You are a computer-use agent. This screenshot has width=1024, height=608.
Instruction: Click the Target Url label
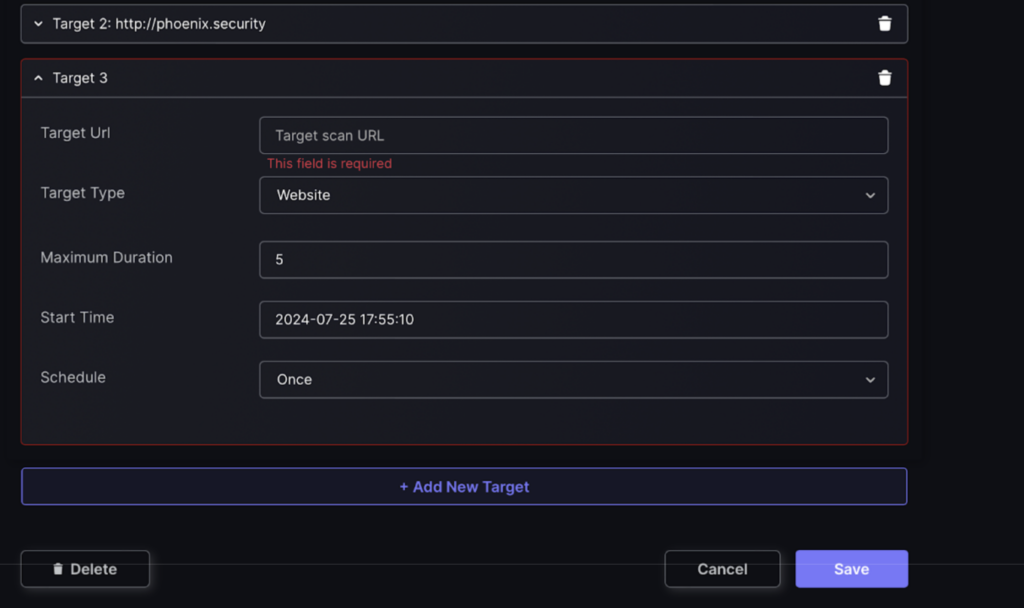(x=75, y=133)
